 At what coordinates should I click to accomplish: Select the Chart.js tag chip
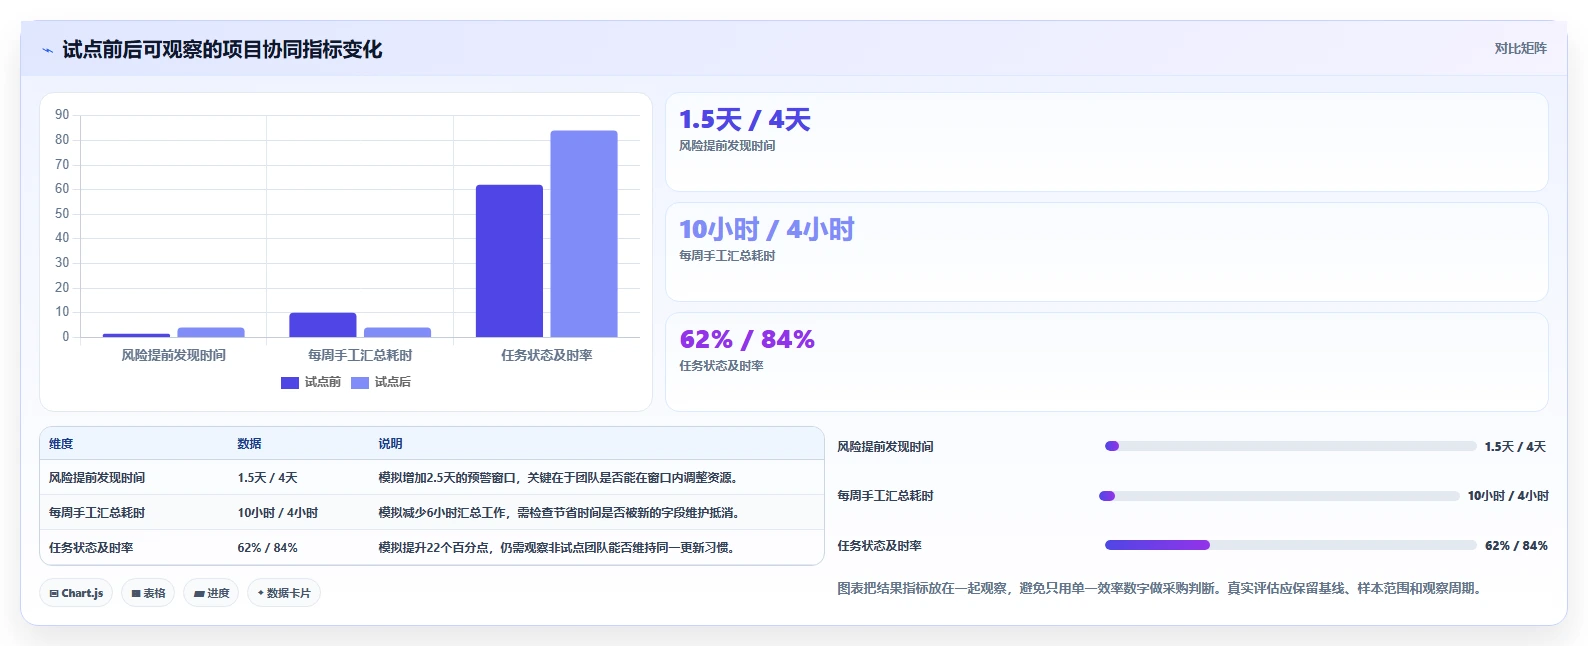(x=76, y=593)
